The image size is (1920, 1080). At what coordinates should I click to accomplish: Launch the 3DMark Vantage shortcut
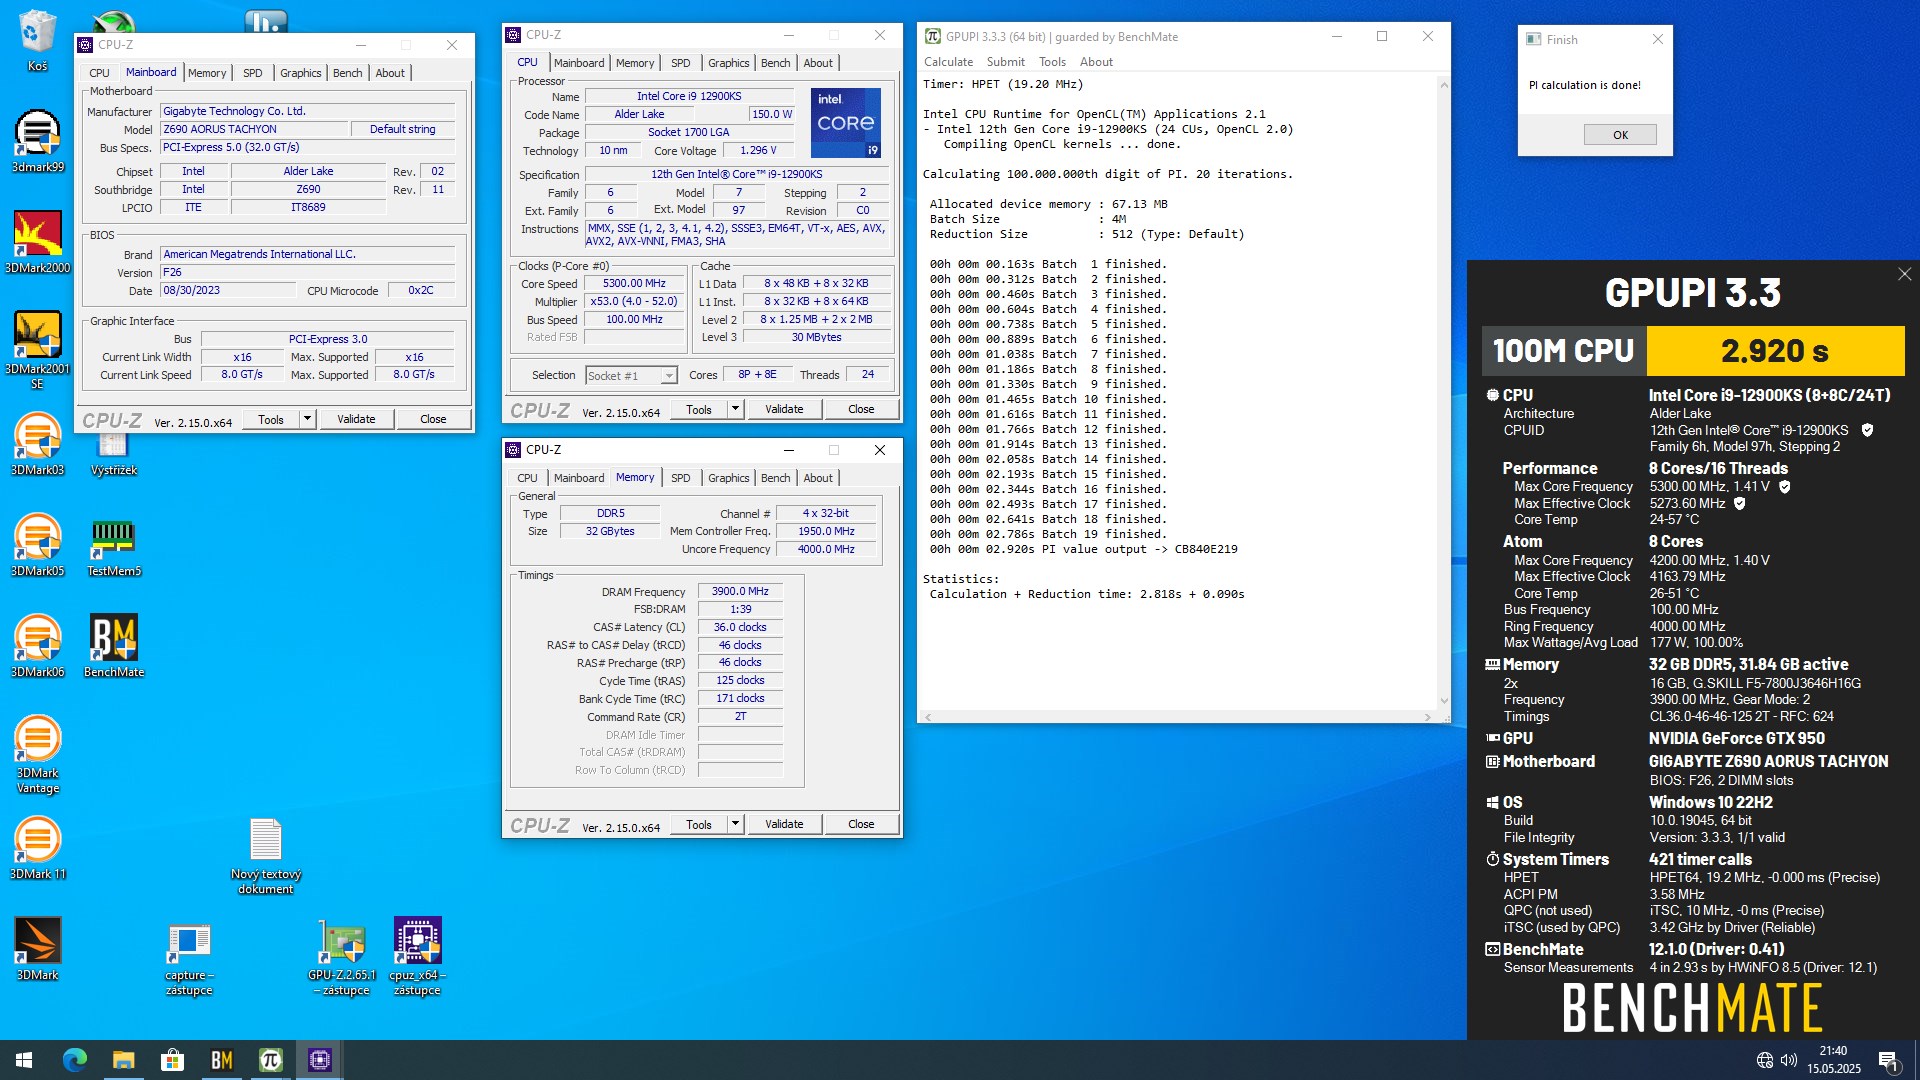tap(37, 754)
